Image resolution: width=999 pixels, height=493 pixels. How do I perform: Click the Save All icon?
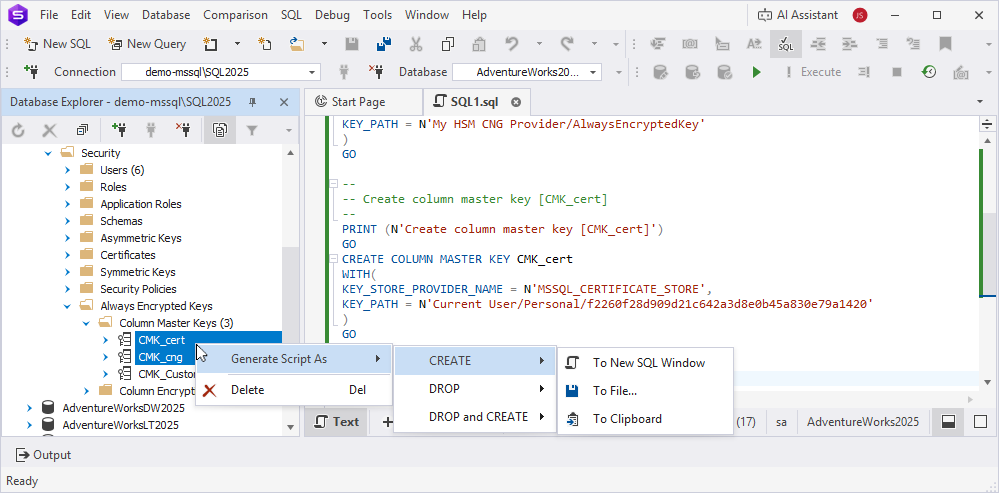coord(384,44)
